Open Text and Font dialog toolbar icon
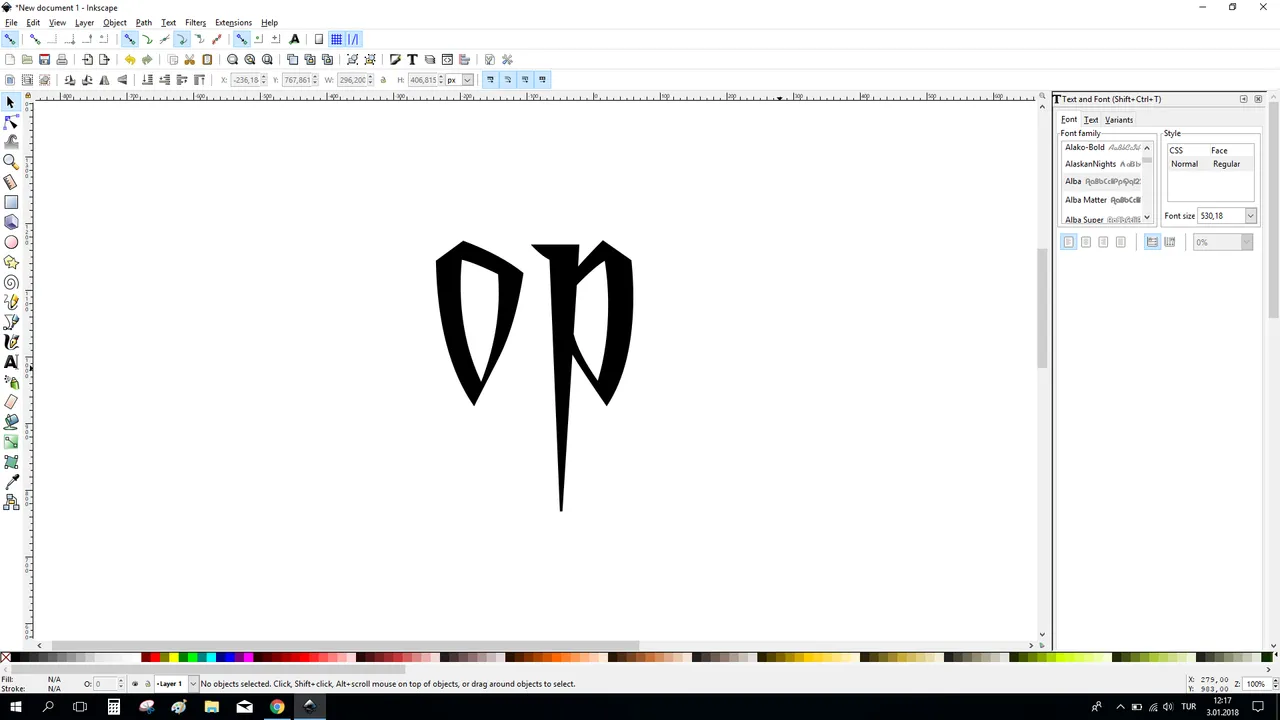The width and height of the screenshot is (1280, 720). [412, 59]
